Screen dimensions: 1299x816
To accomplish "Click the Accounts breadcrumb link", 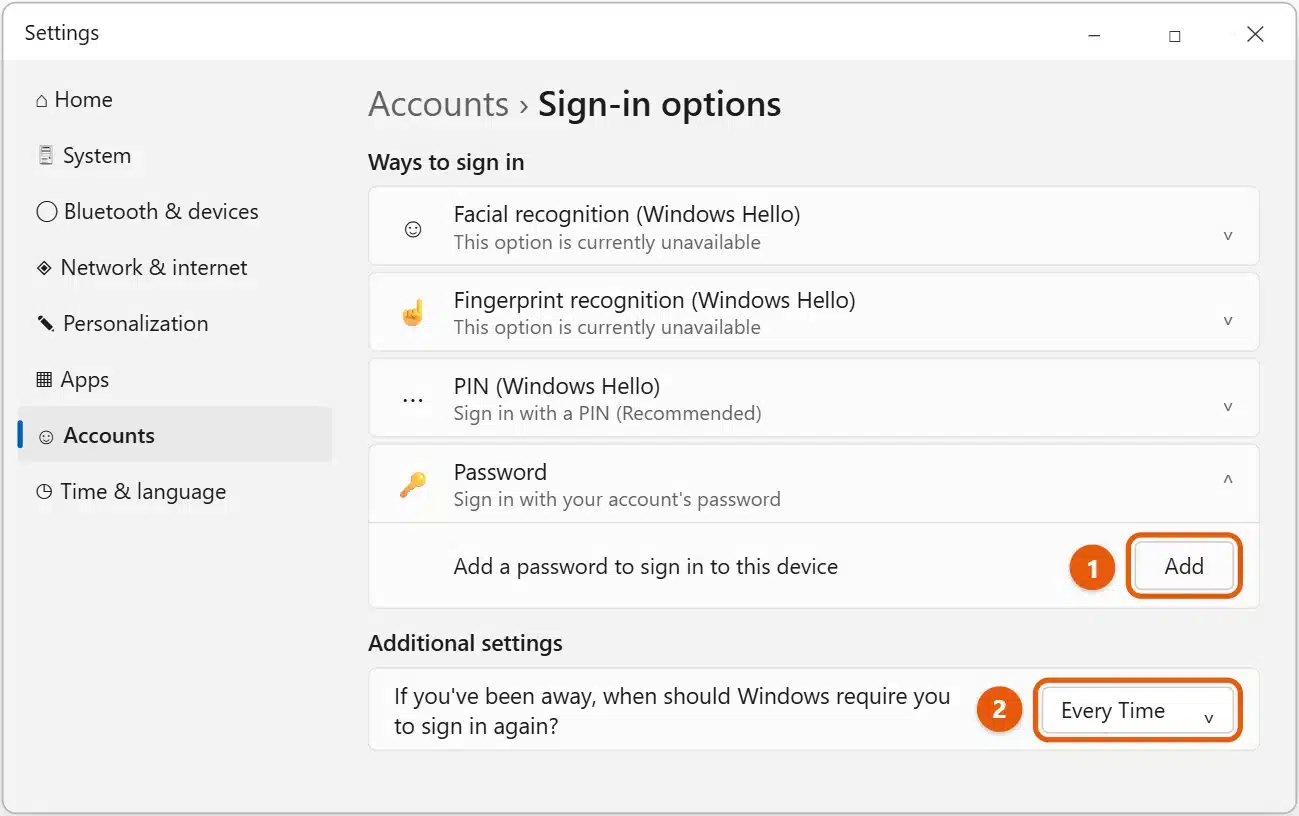I will [438, 104].
